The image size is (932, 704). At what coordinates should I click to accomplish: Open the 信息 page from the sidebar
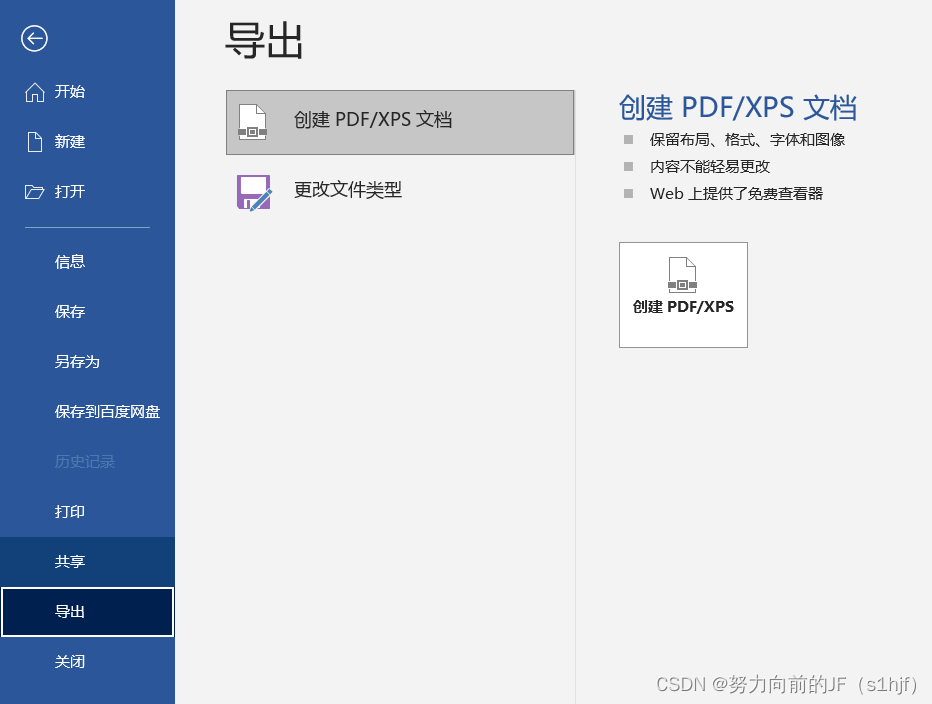click(x=69, y=261)
